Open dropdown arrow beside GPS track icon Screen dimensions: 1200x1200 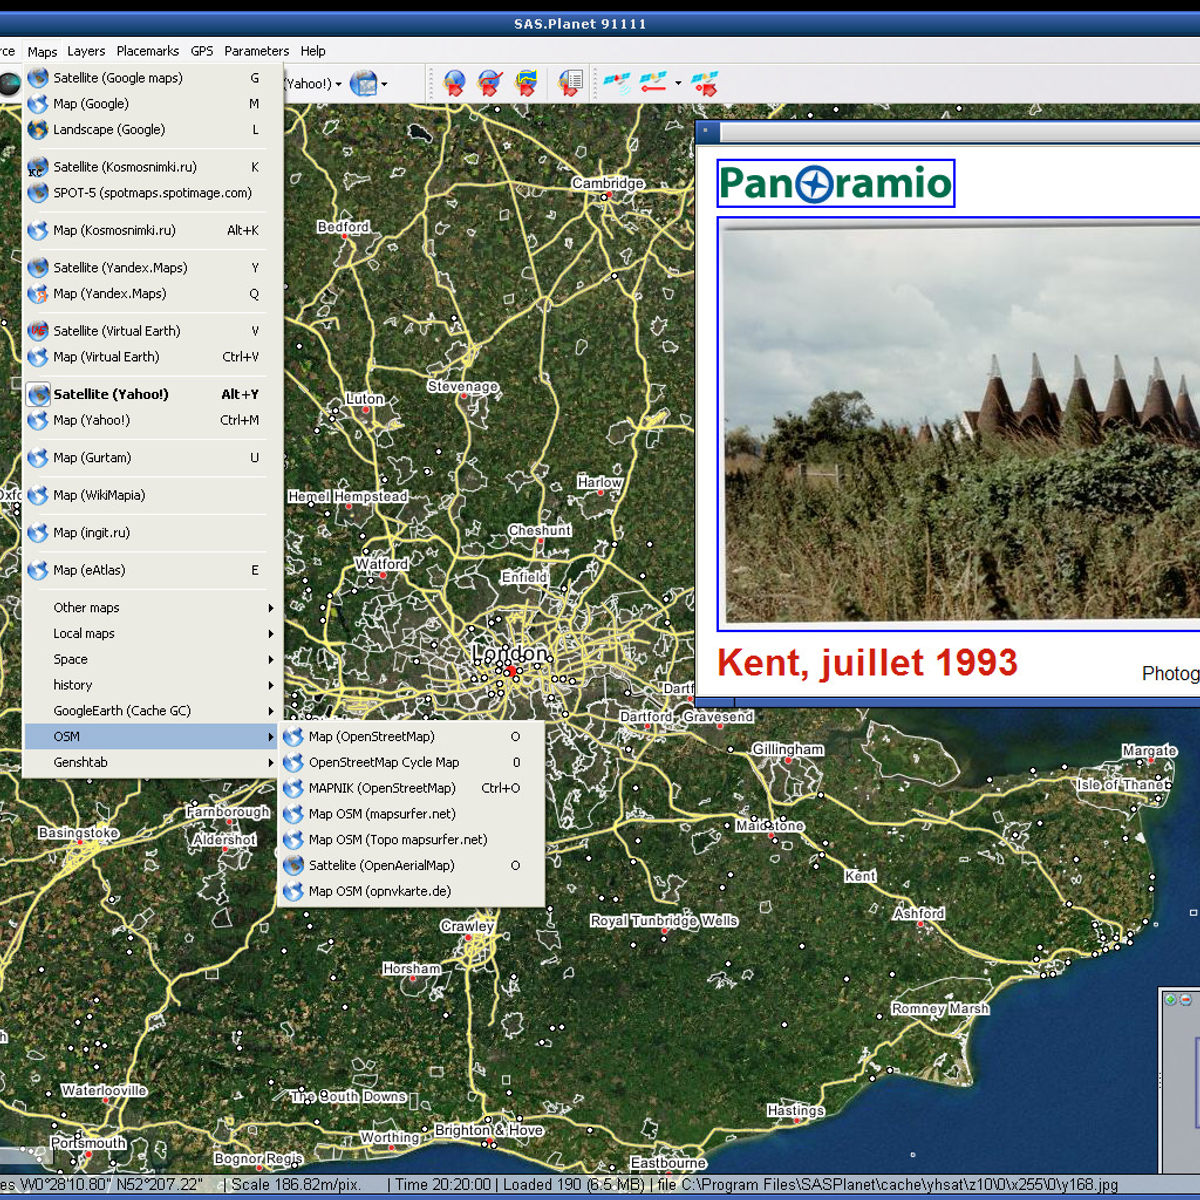point(678,84)
